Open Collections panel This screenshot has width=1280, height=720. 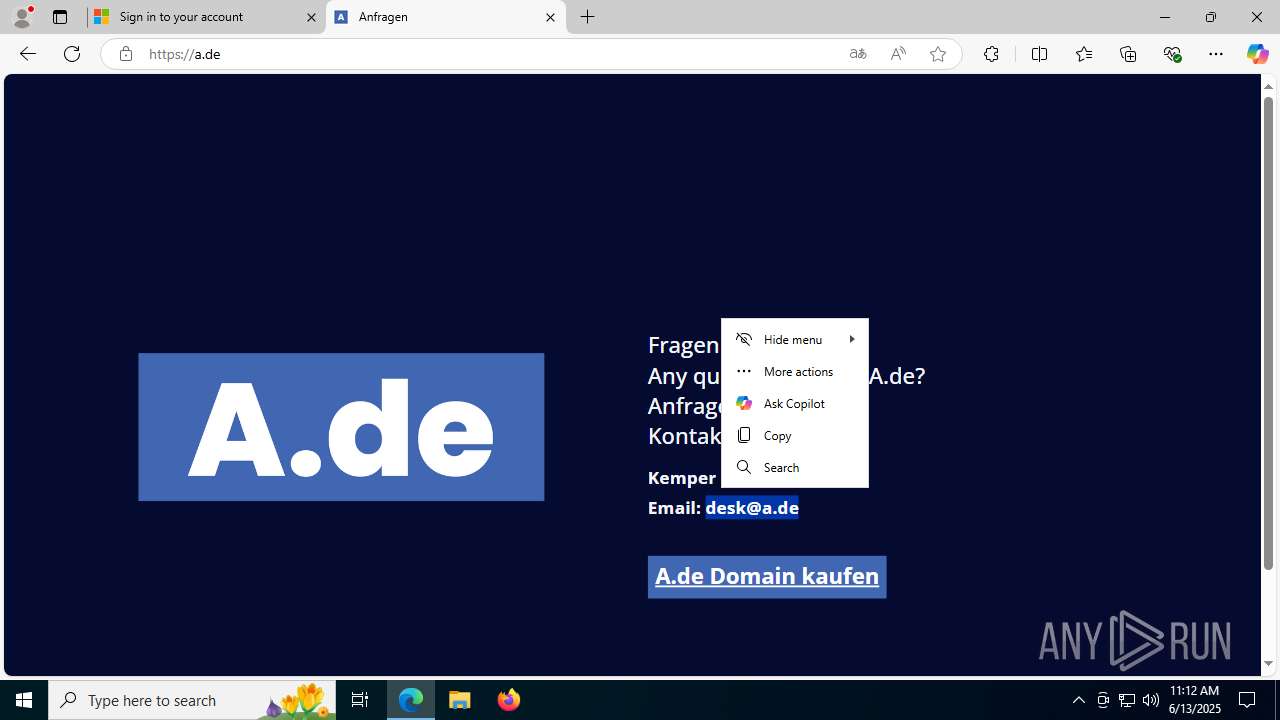coord(1128,54)
